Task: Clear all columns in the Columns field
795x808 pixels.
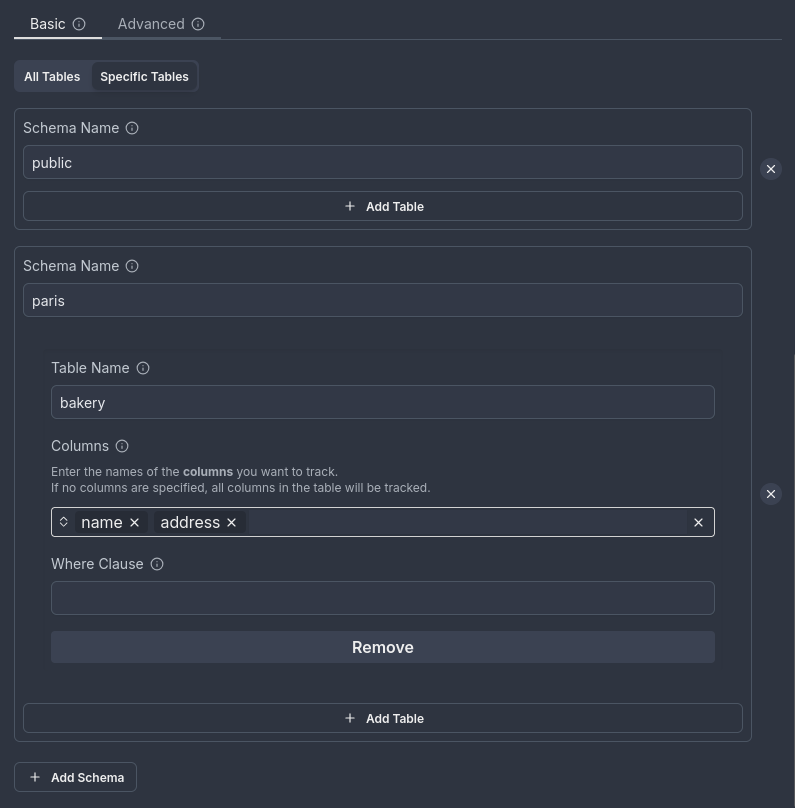Action: click(698, 522)
